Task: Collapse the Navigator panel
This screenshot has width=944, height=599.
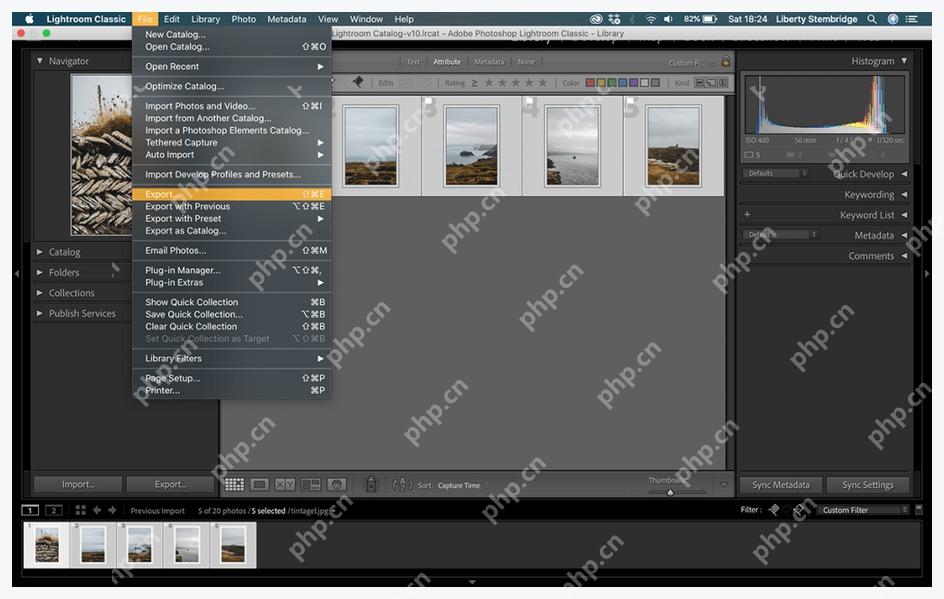Action: (40, 61)
